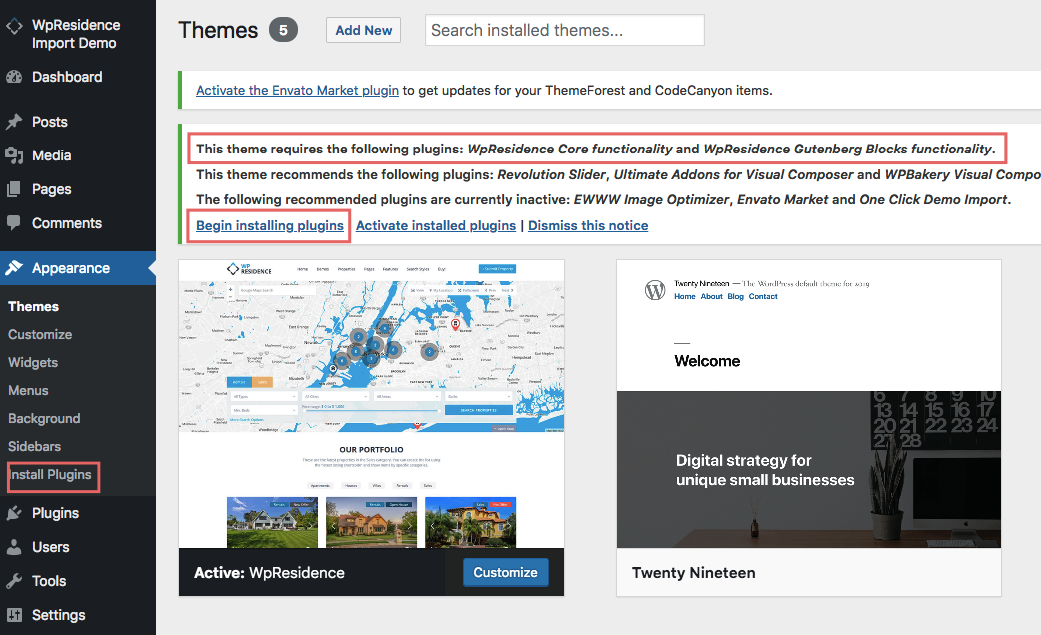The image size is (1041, 635).
Task: Click the Posts pushpin icon
Action: point(14,122)
